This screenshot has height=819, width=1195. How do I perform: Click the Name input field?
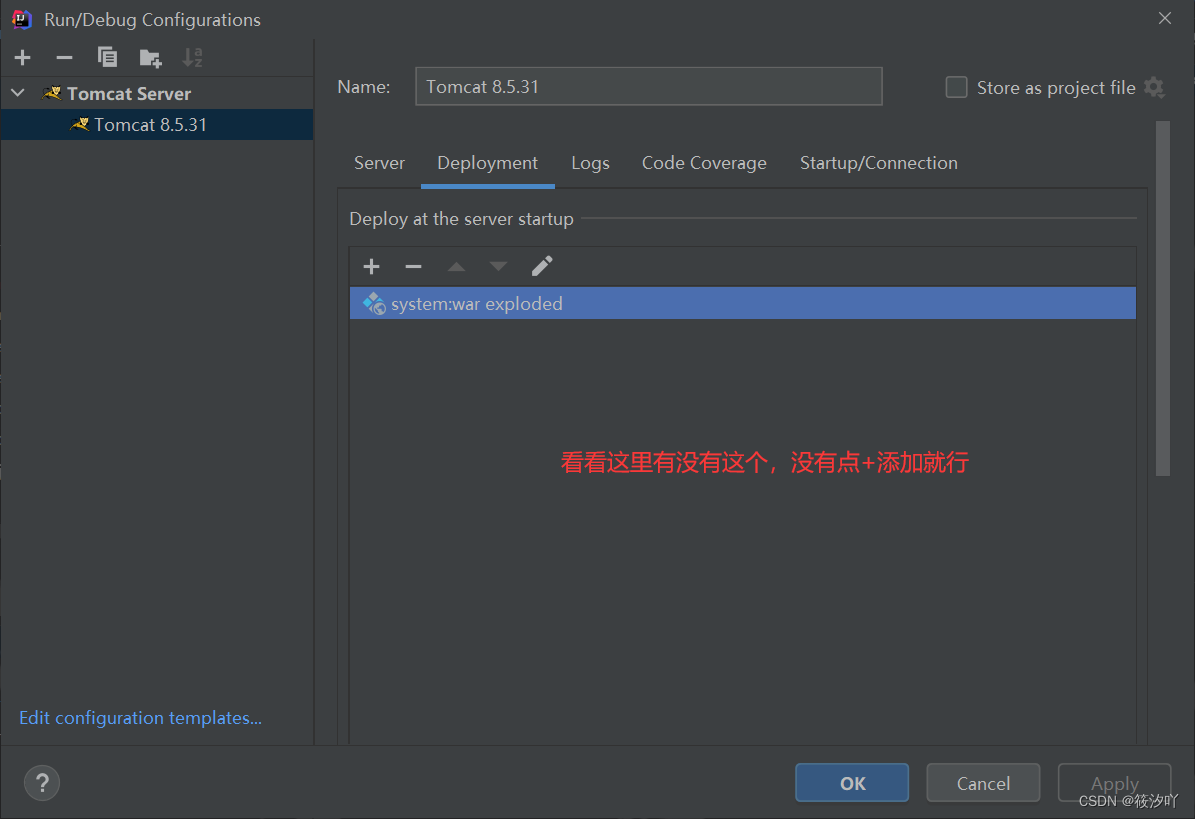(649, 86)
